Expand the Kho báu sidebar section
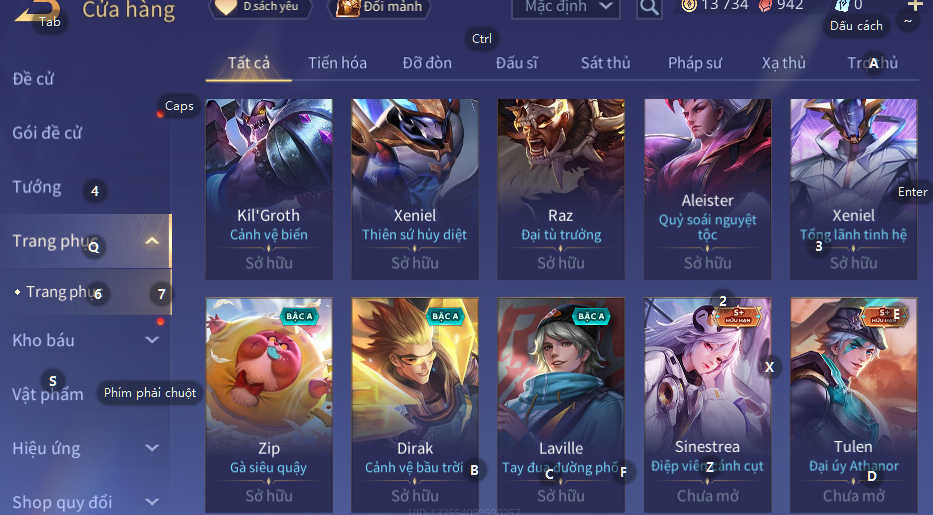The image size is (933, 515). click(152, 340)
